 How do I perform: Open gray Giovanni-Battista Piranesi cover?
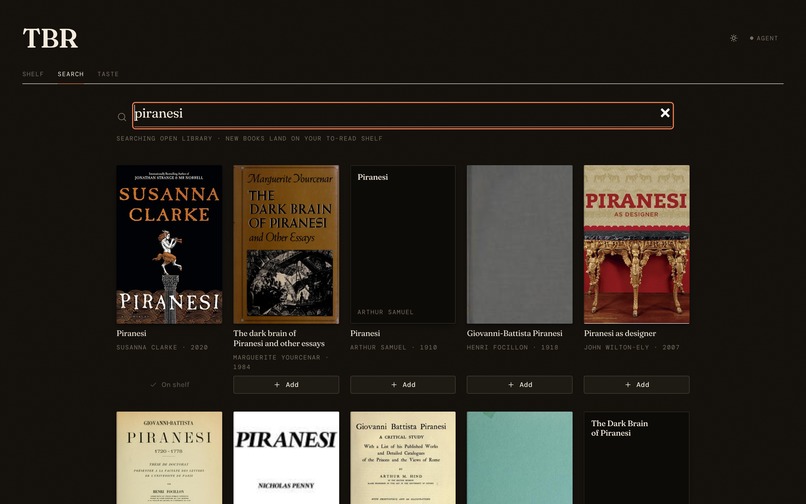[520, 244]
